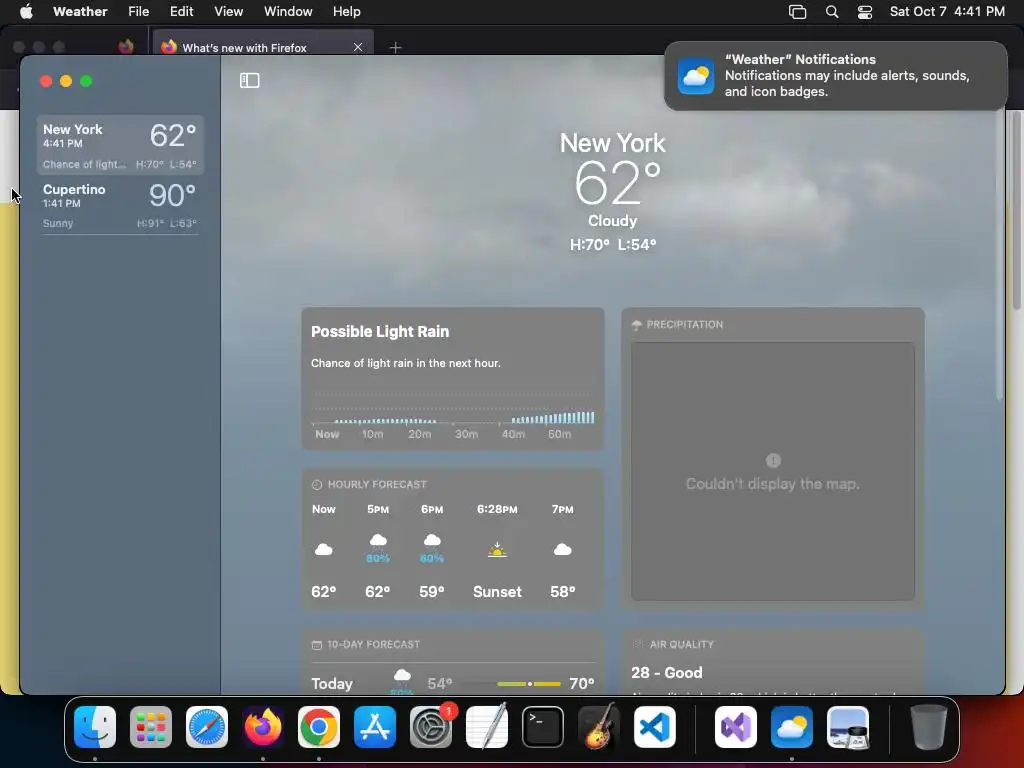The height and width of the screenshot is (768, 1024).
Task: Click the 28 - Good air quality value
Action: 667,673
